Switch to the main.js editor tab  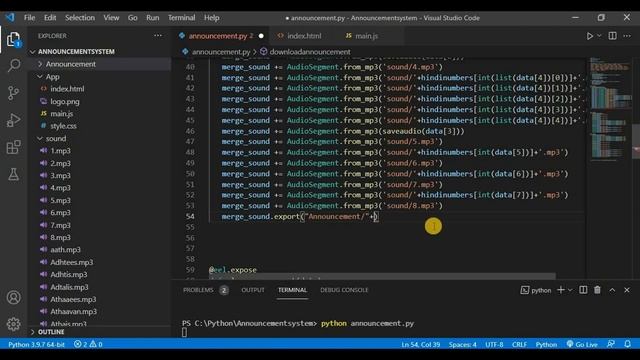[x=365, y=36]
